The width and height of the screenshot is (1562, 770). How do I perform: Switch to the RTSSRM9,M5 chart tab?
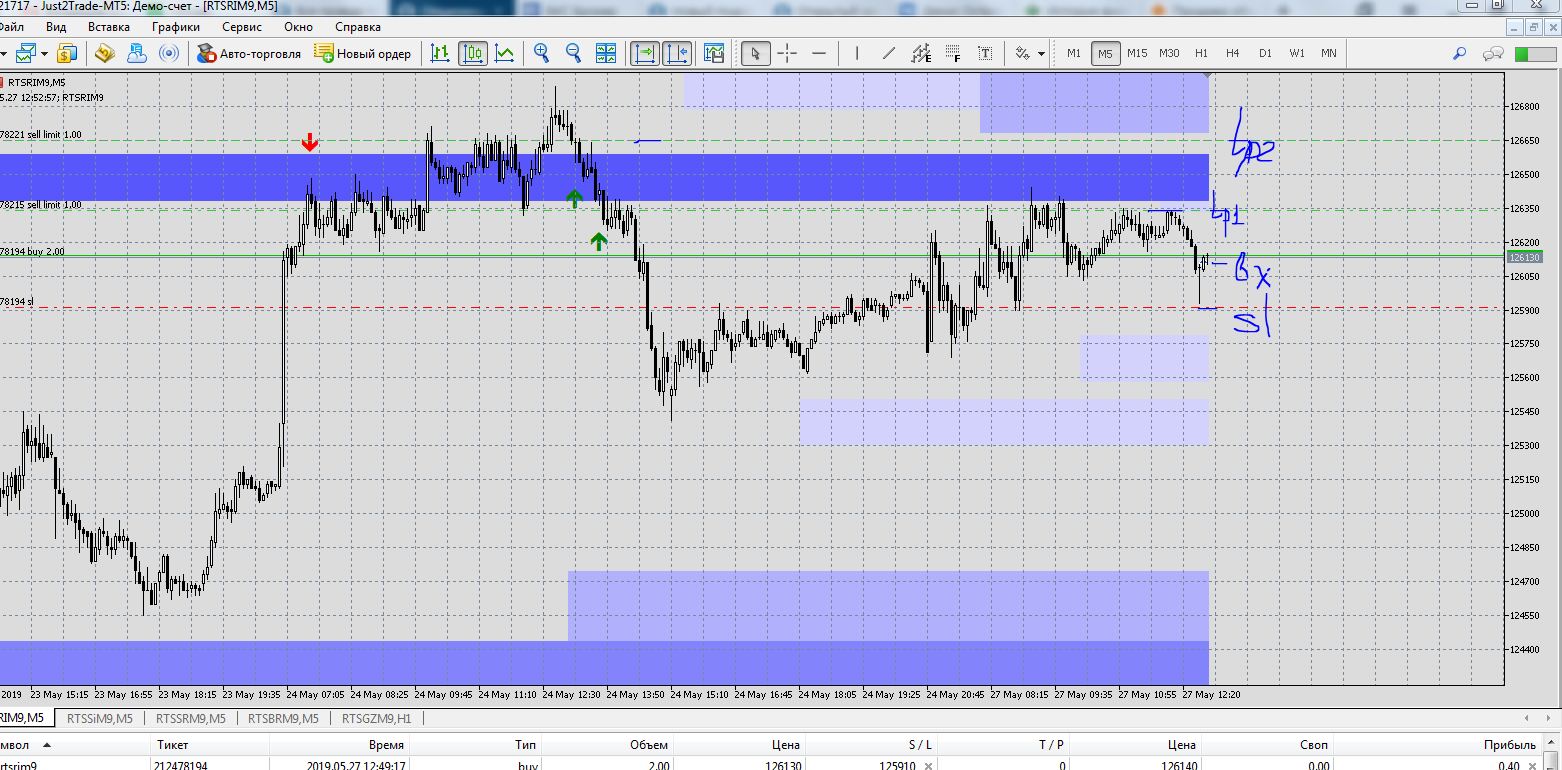coord(191,718)
